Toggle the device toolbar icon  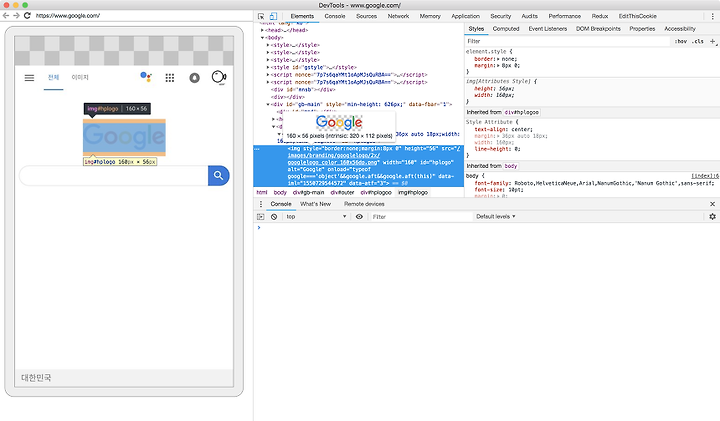(273, 16)
